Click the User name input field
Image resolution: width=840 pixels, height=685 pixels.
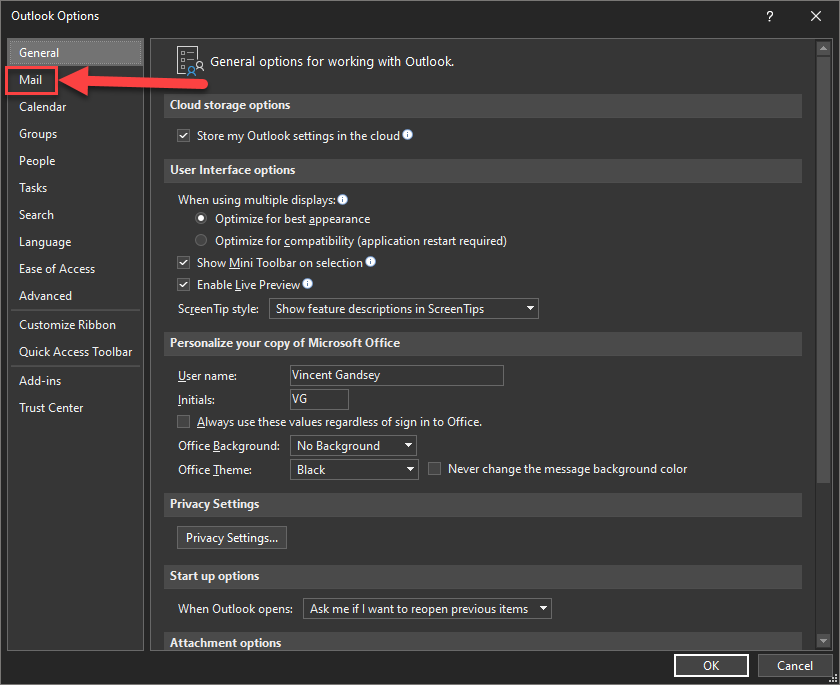pyautogui.click(x=396, y=375)
